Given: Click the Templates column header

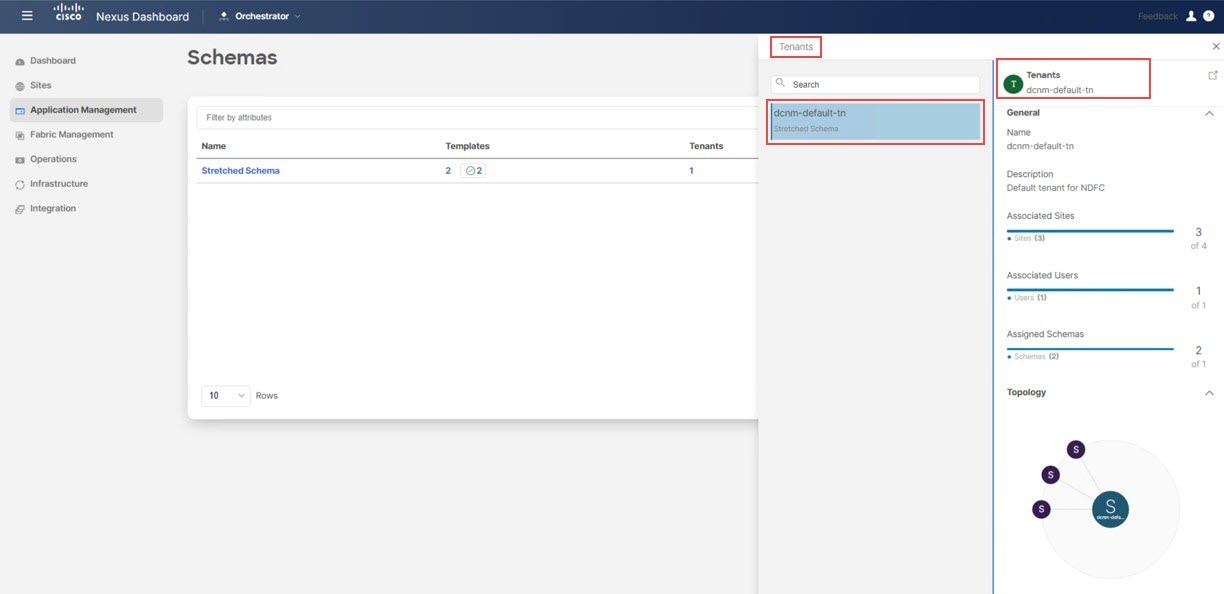Looking at the screenshot, I should [467, 146].
